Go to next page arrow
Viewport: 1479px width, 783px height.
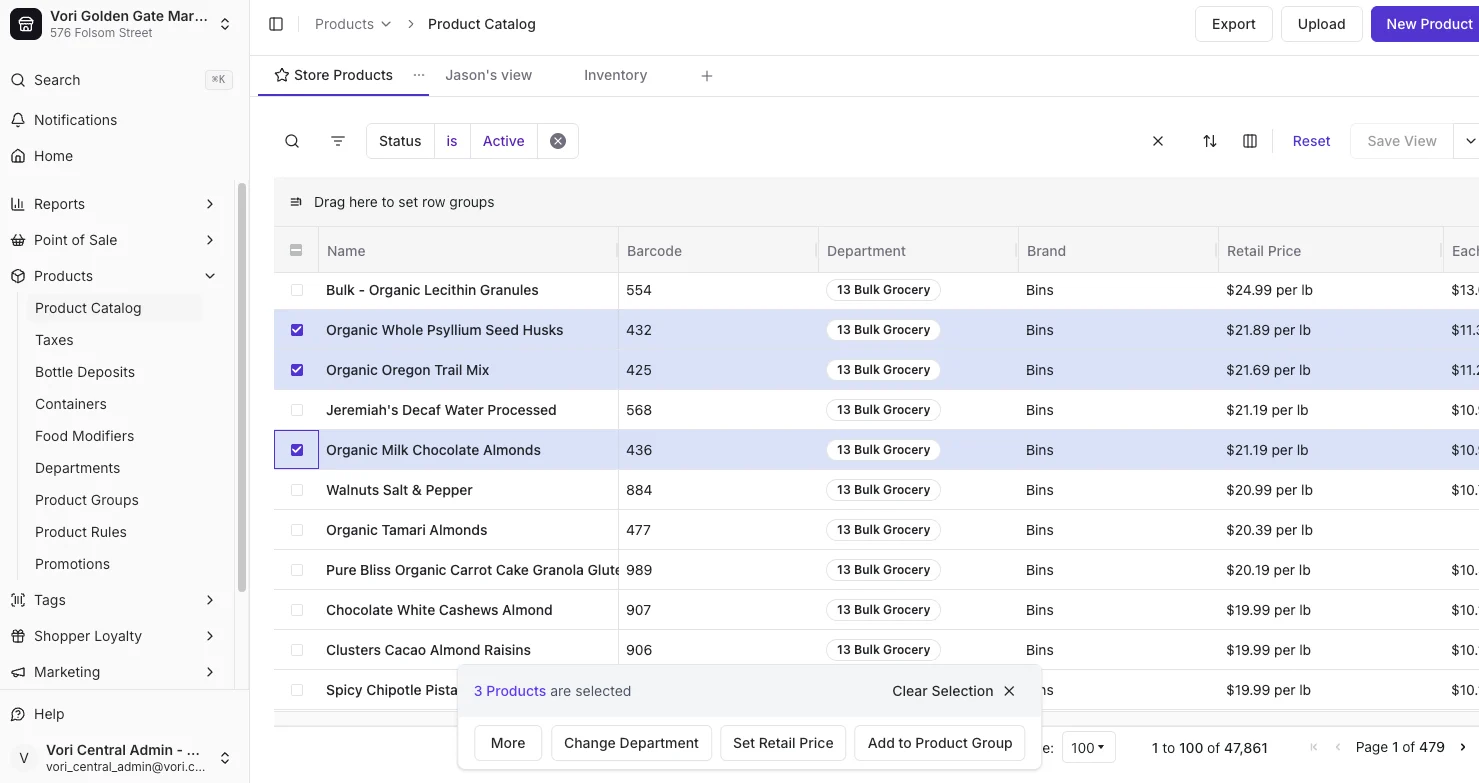point(1463,747)
